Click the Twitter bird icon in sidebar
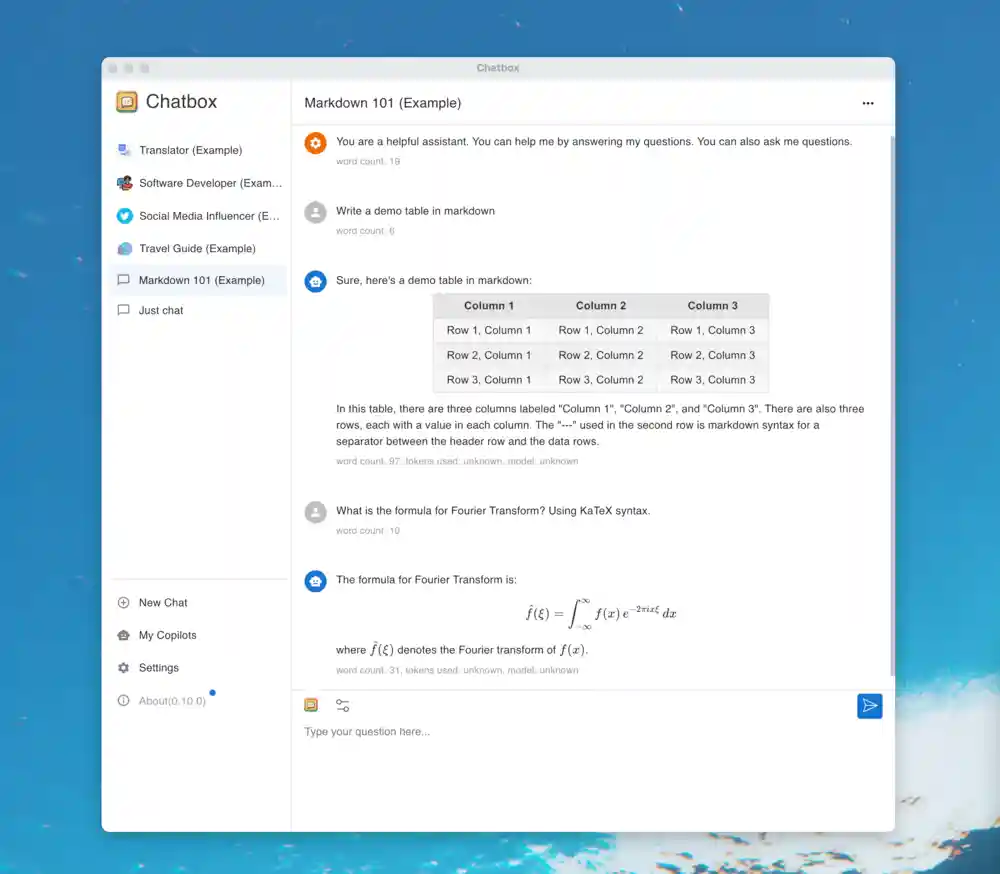 (x=124, y=216)
